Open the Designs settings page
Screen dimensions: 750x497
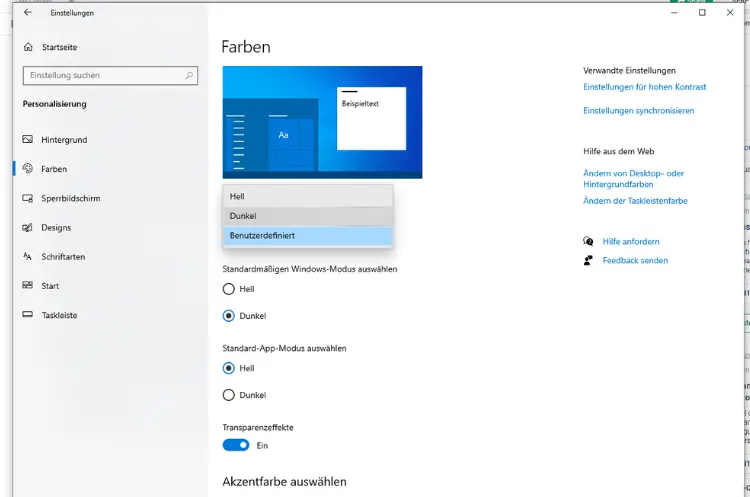[x=110, y=227]
